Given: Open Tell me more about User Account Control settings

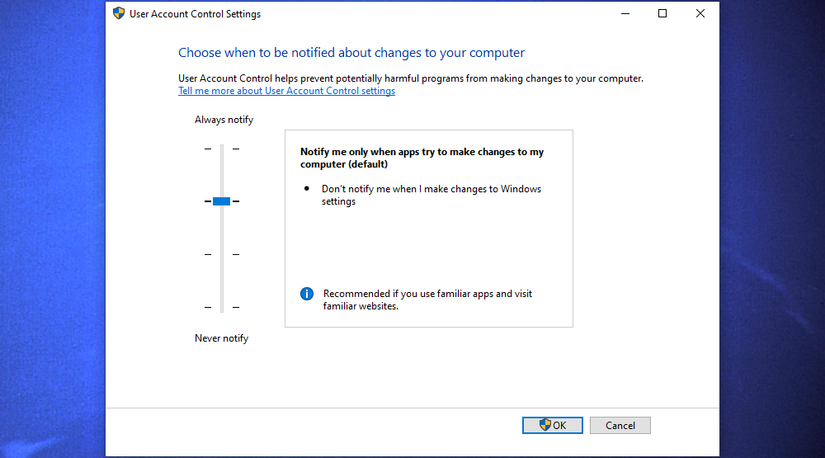Looking at the screenshot, I should coord(286,91).
